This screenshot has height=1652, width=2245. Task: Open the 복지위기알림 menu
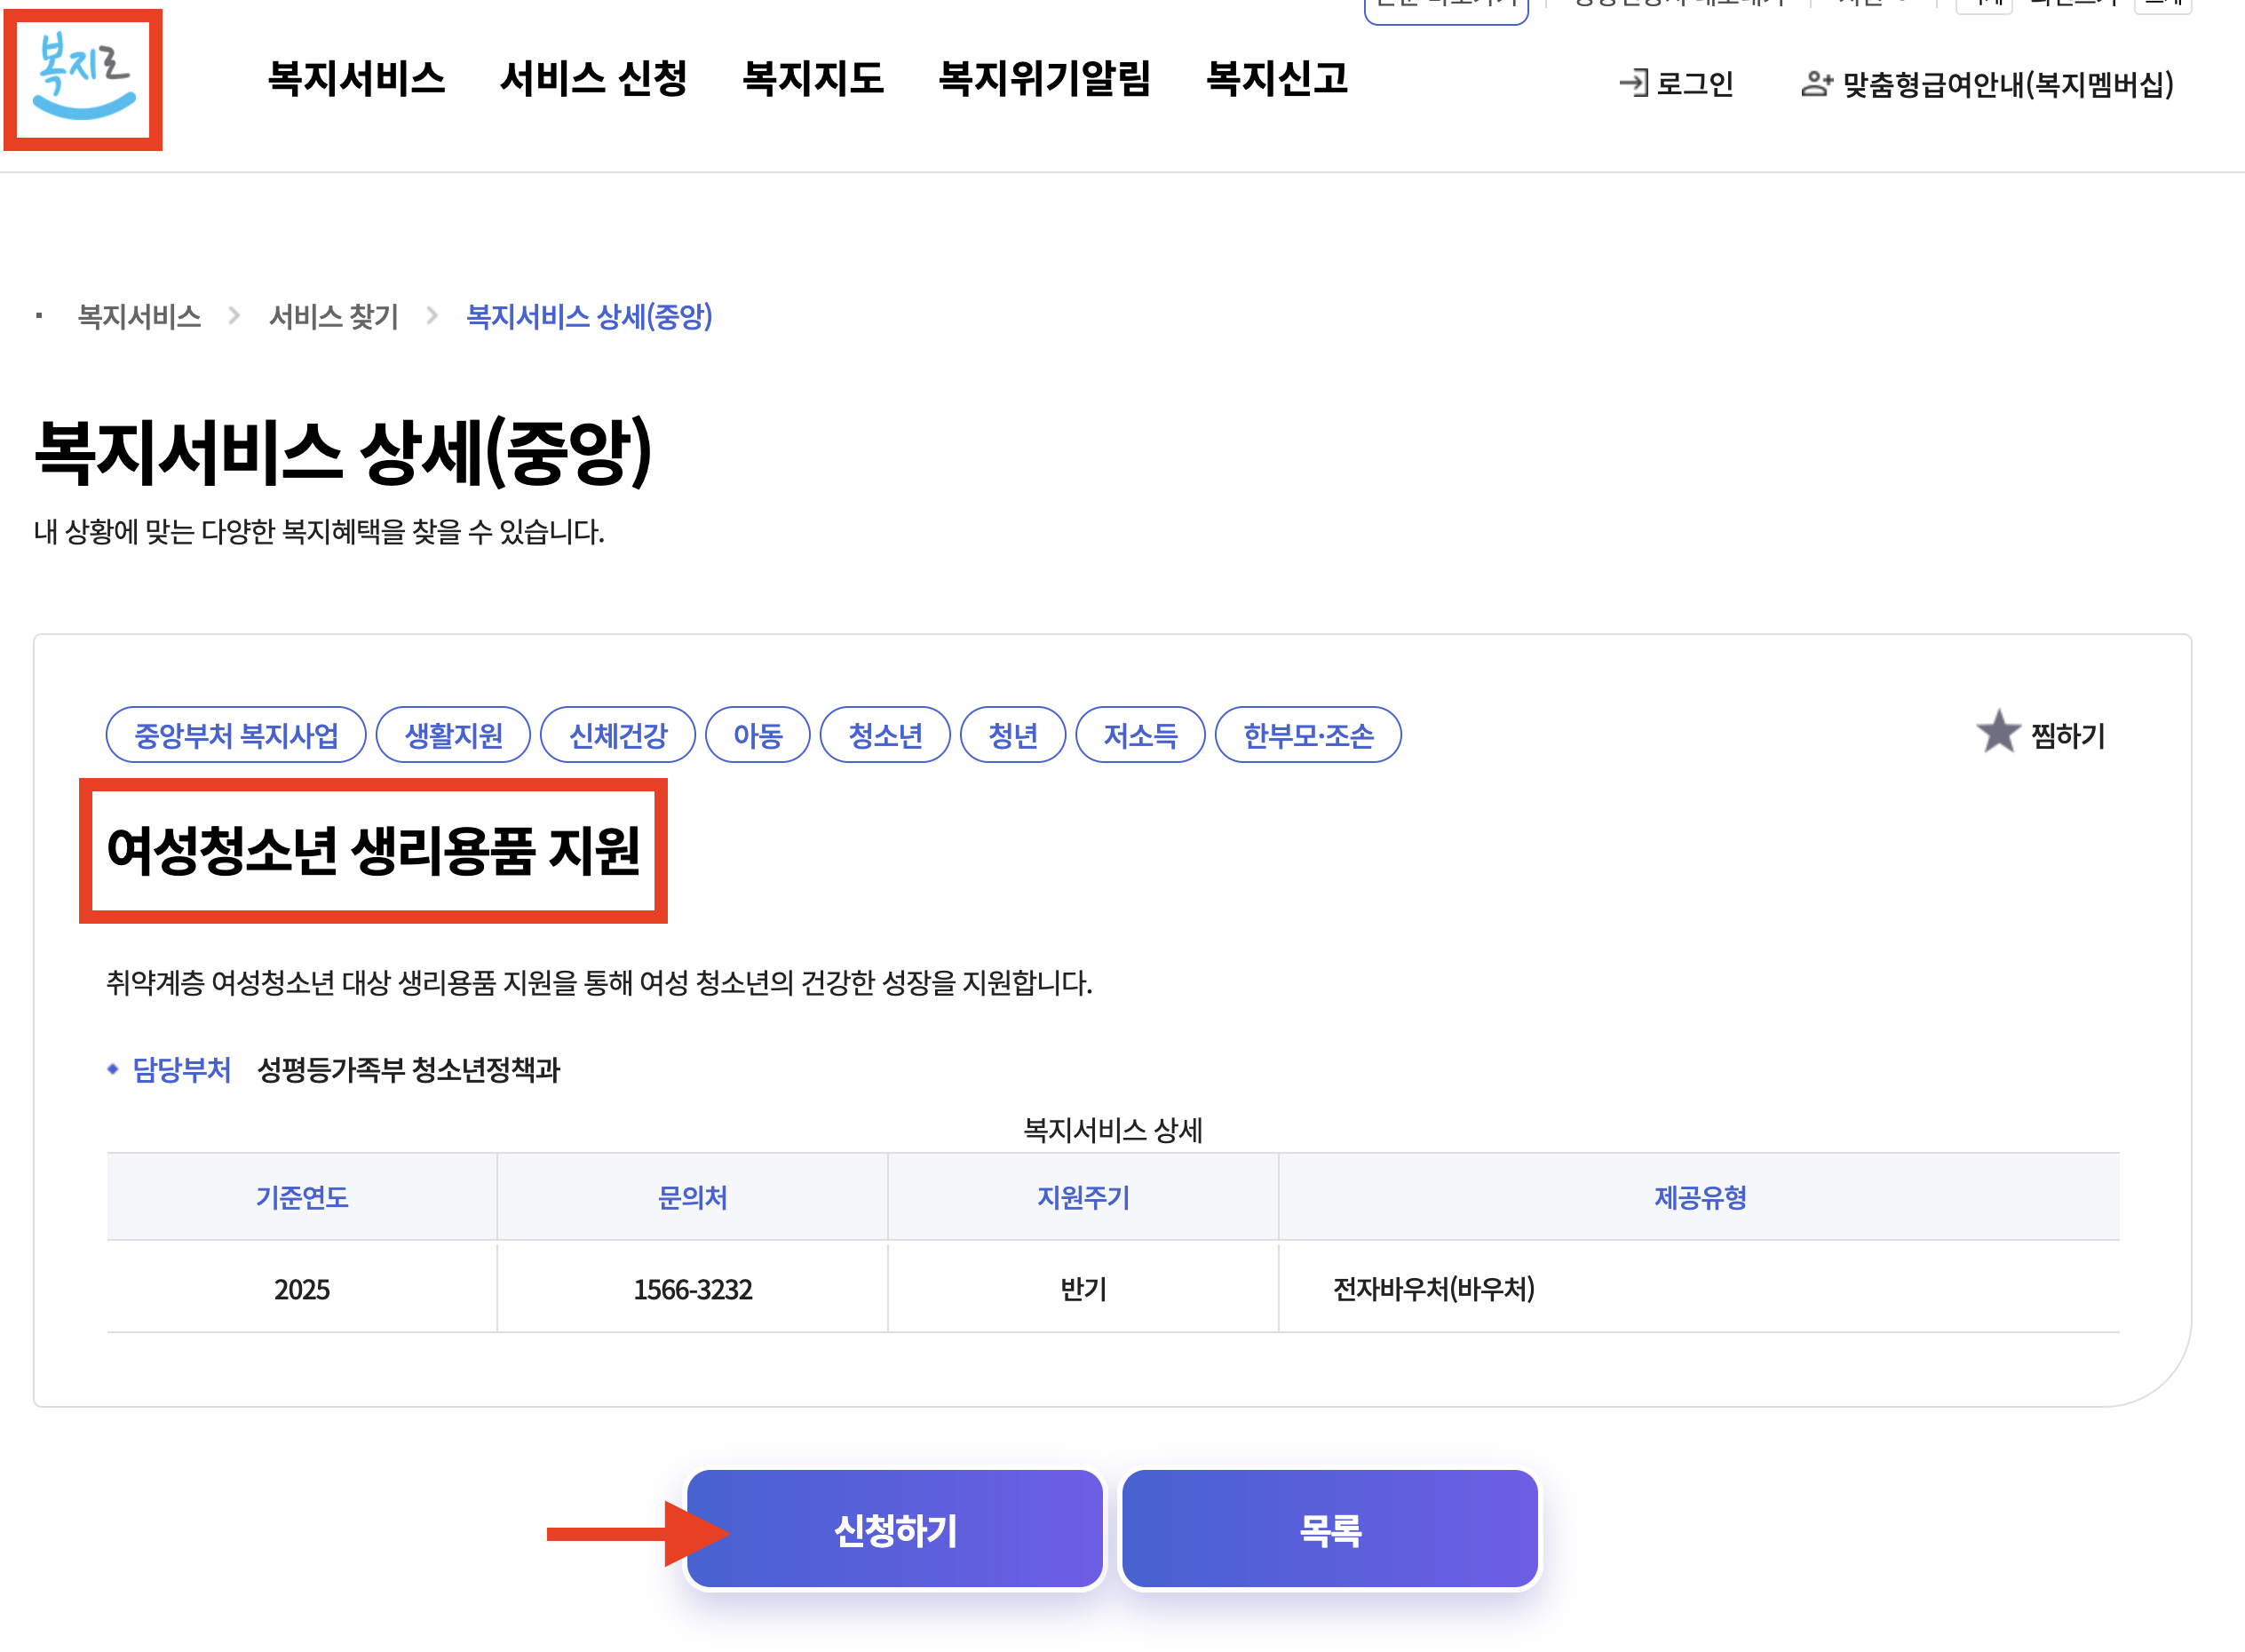pos(1044,79)
